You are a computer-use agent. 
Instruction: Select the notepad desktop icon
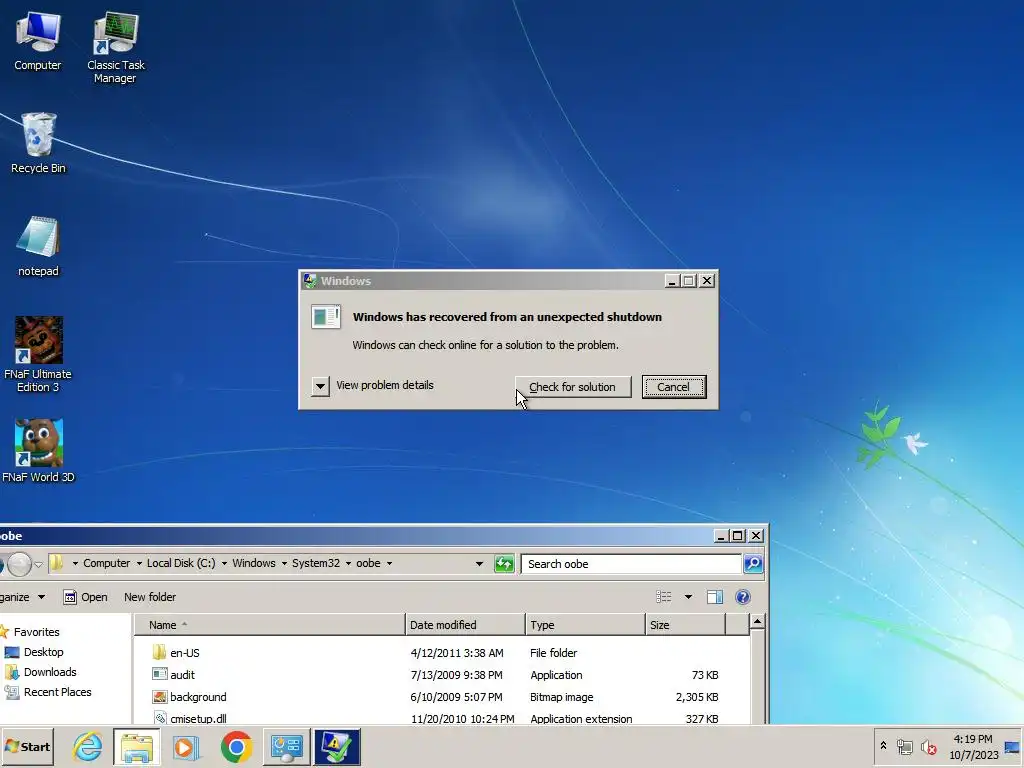pos(38,246)
